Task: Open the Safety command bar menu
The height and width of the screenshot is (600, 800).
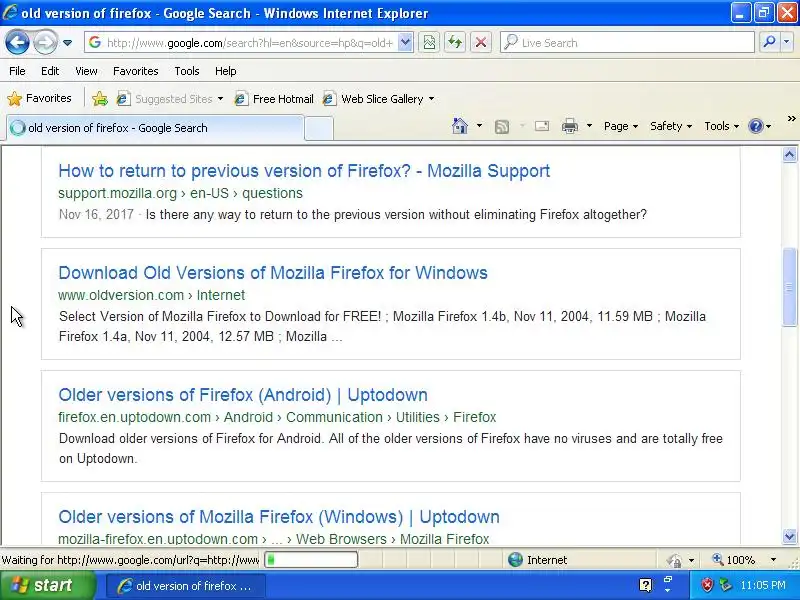Action: click(670, 126)
